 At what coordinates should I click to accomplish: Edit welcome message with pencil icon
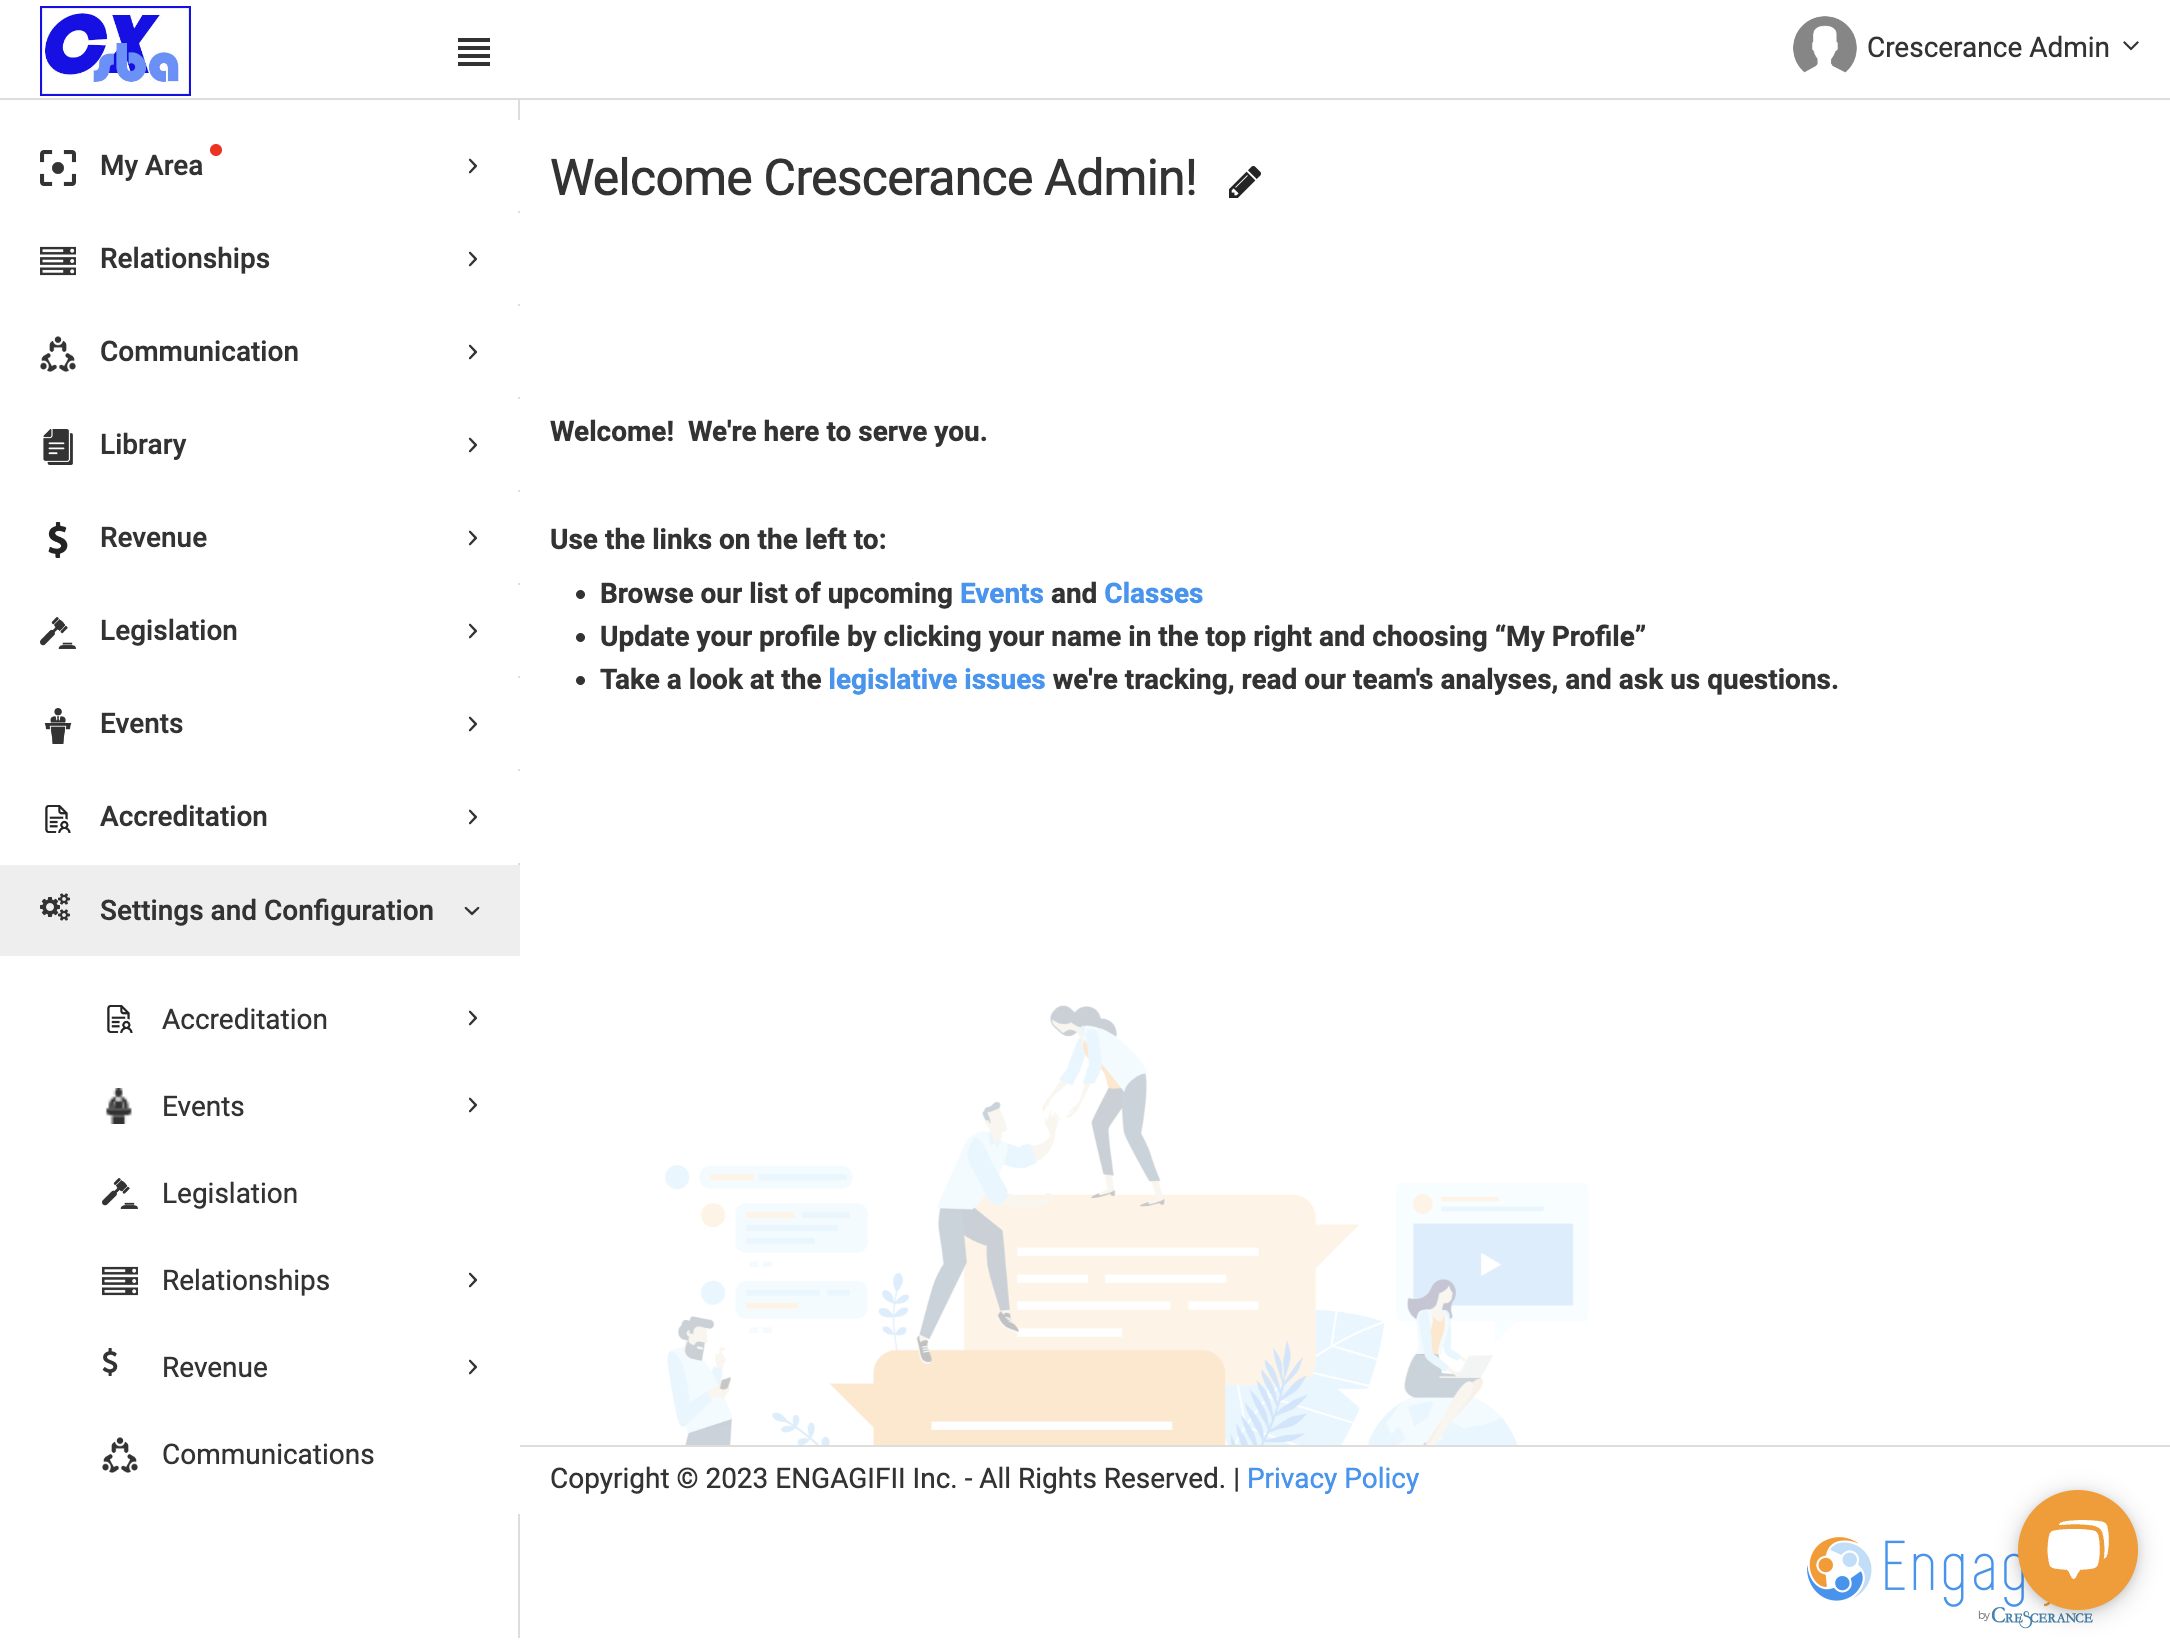click(x=1245, y=181)
